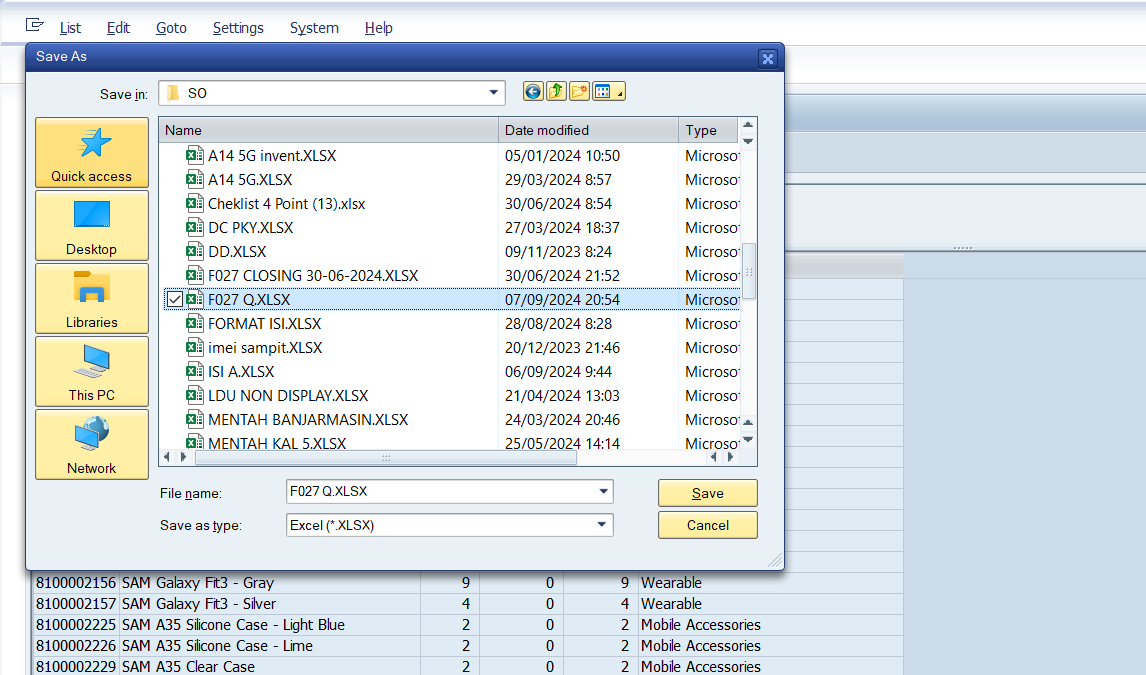Screen dimensions: 1146x675
Task: Select This PC in sidebar
Action: 92,372
